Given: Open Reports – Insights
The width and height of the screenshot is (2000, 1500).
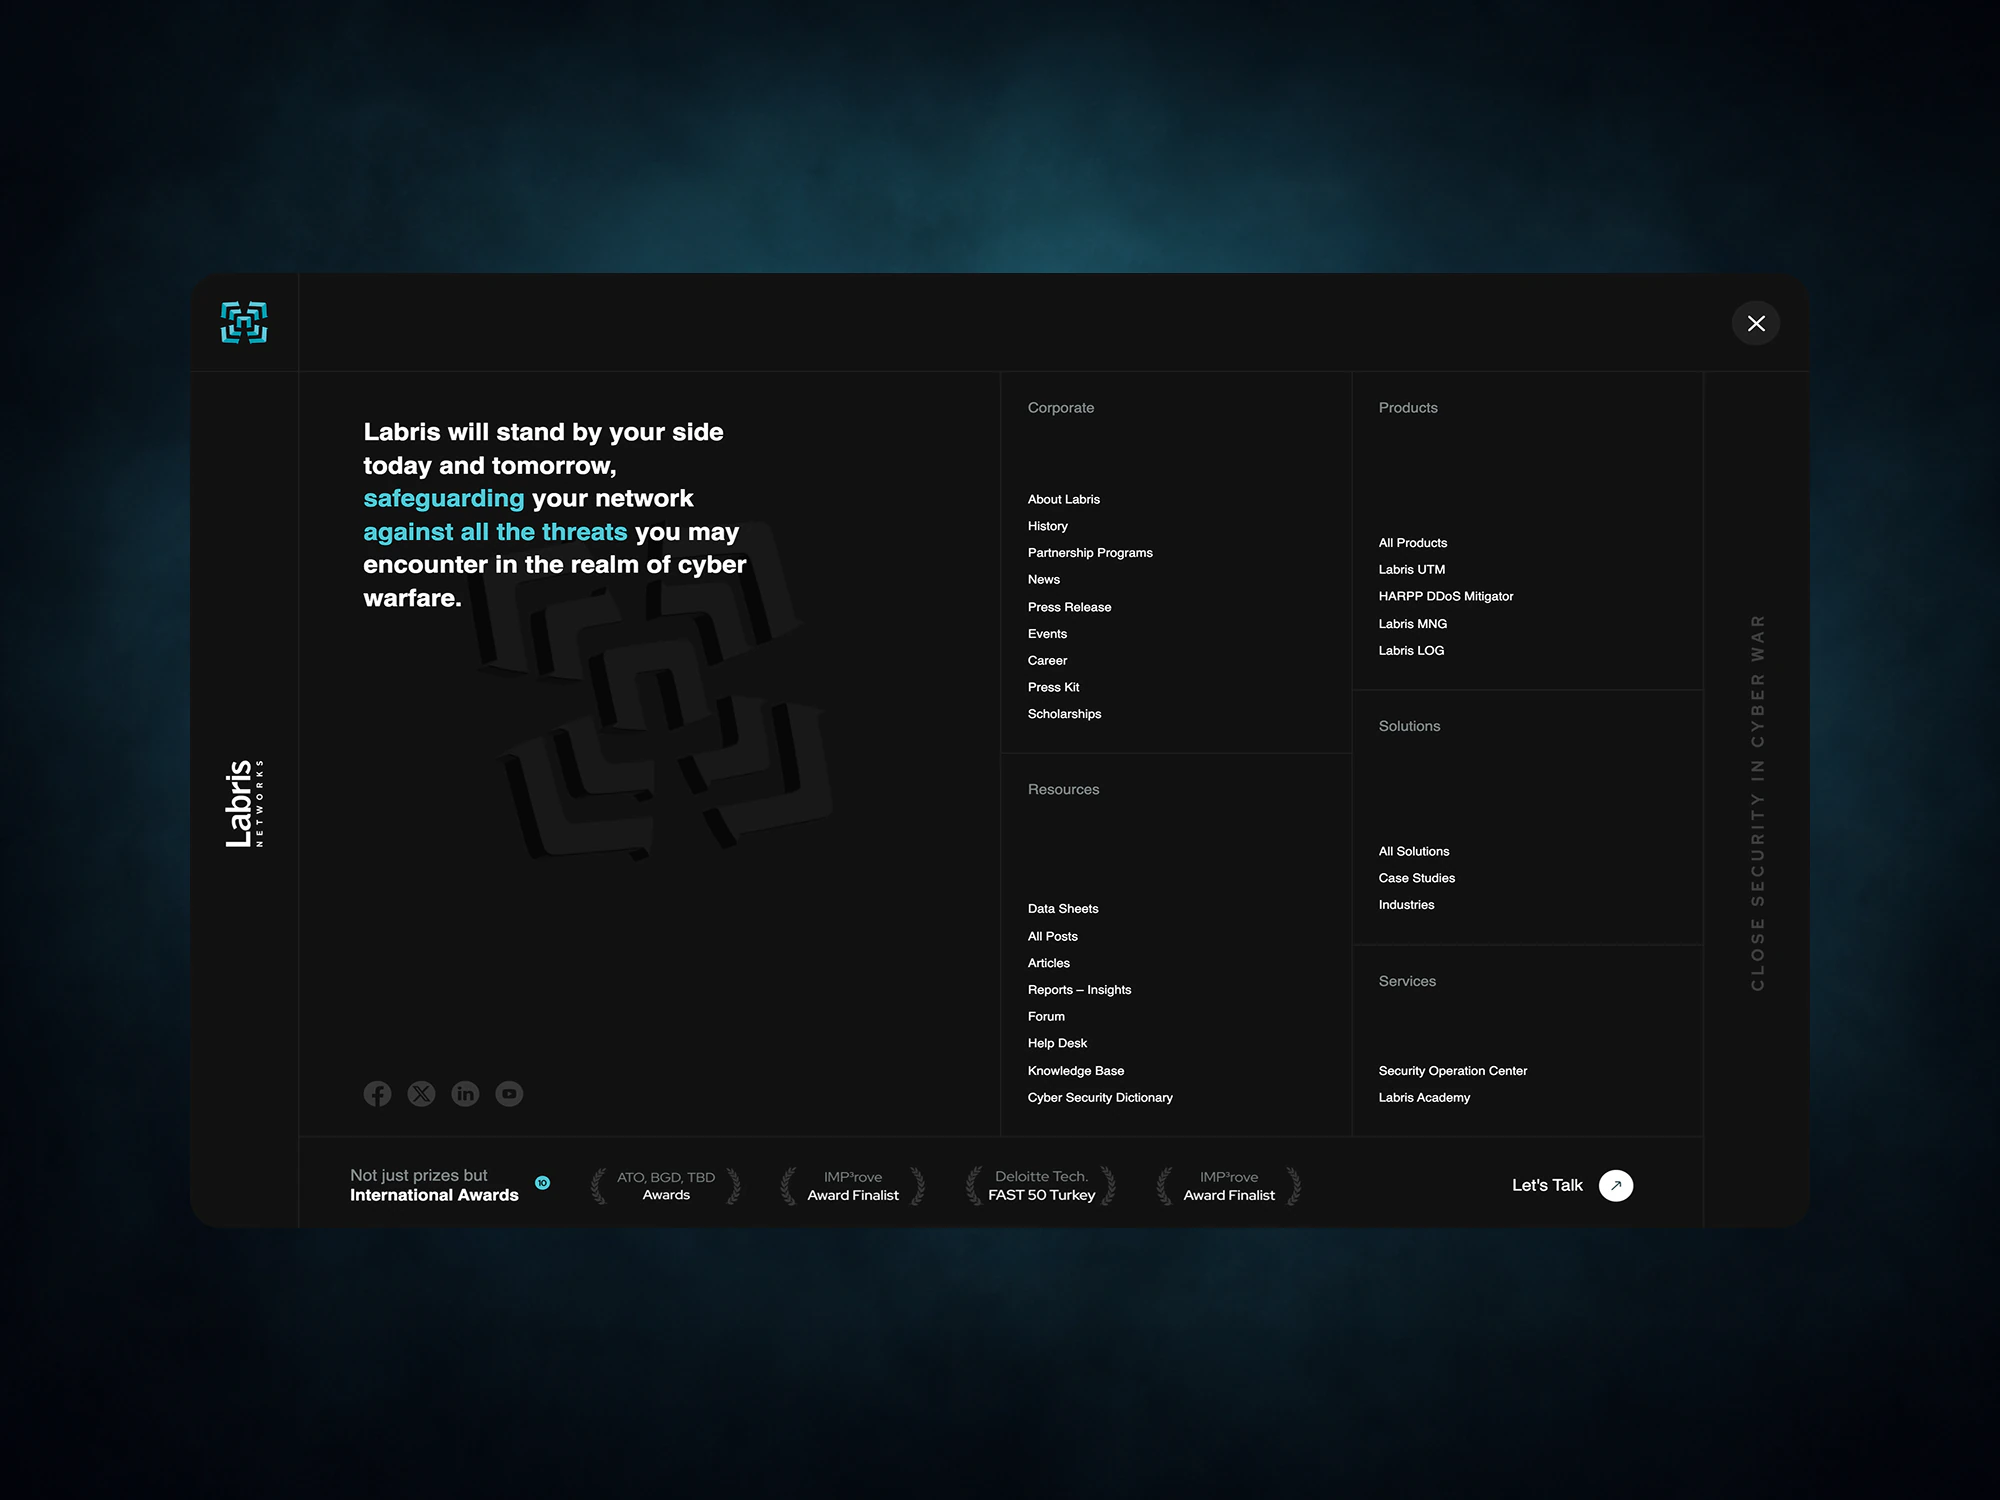Looking at the screenshot, I should point(1080,990).
